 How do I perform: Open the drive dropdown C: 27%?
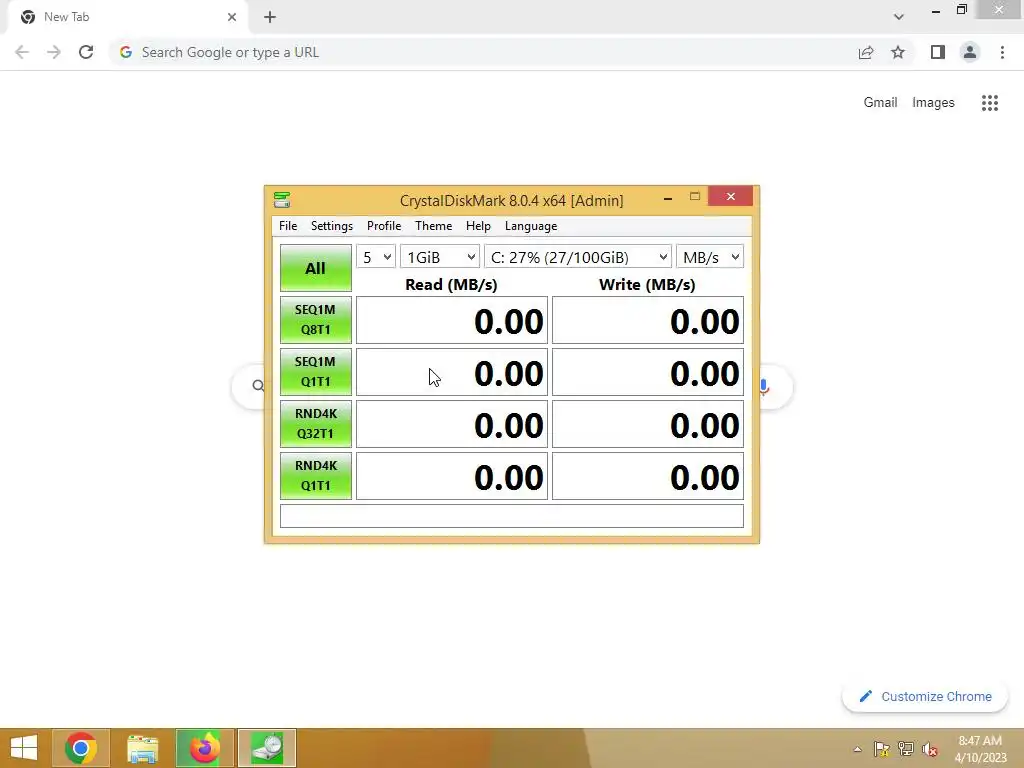[x=578, y=257]
